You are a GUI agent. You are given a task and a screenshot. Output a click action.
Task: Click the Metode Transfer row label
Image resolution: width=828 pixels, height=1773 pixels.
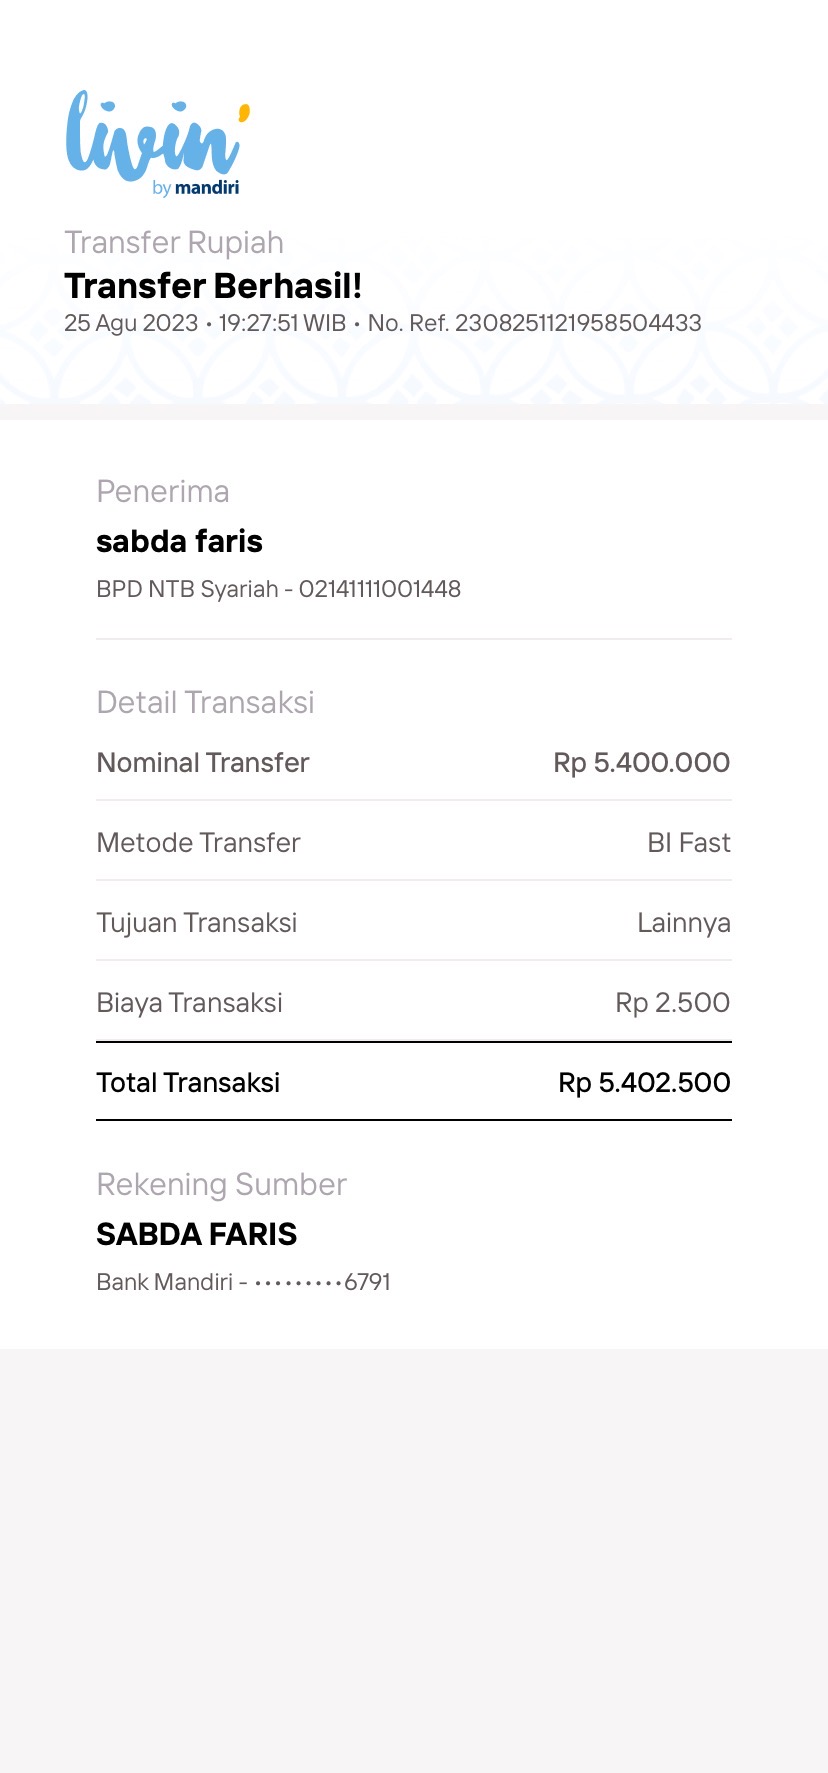click(x=198, y=842)
